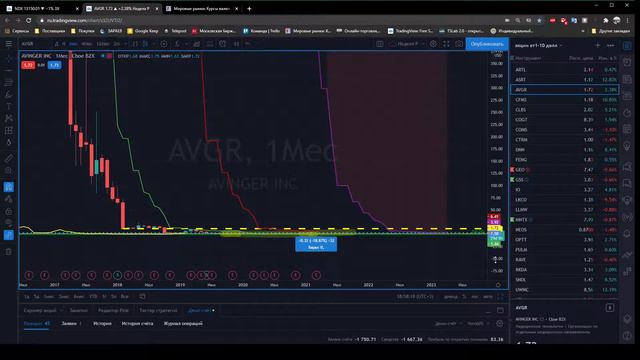Select the text annotation tool
The height and width of the screenshot is (360, 640).
9,107
